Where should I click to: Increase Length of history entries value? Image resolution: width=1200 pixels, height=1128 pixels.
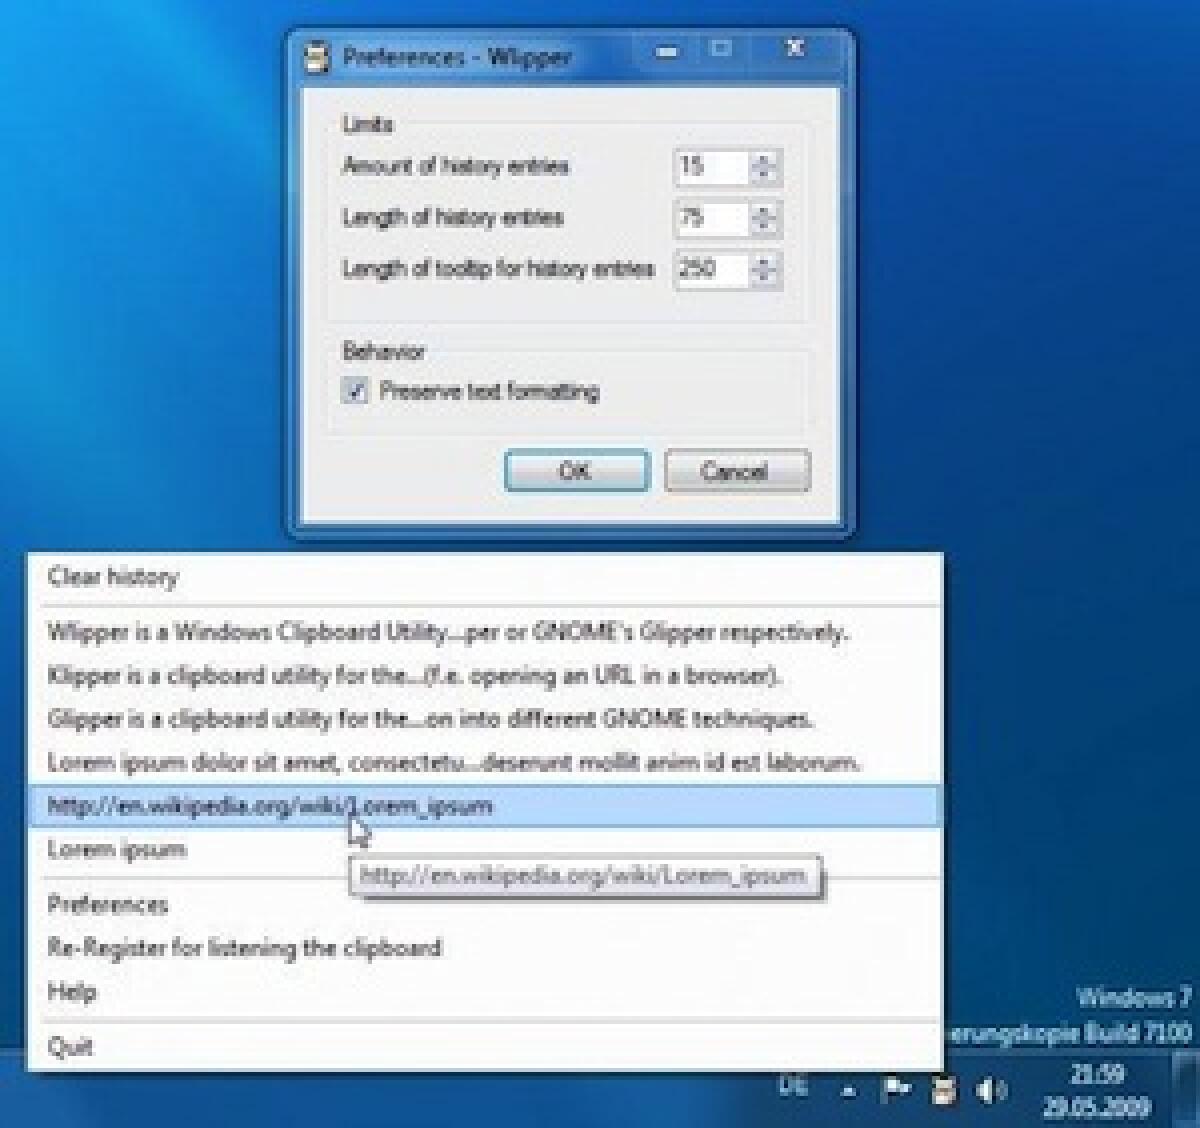[x=764, y=210]
